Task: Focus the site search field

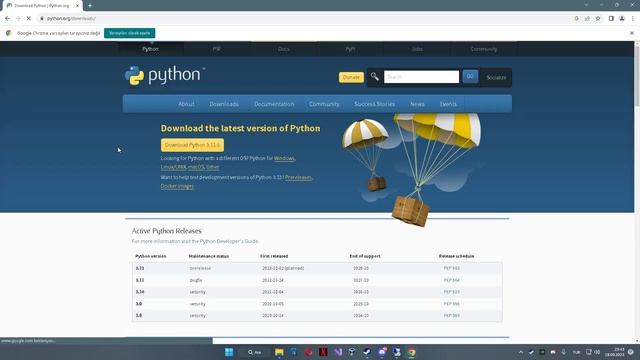Action: click(421, 77)
